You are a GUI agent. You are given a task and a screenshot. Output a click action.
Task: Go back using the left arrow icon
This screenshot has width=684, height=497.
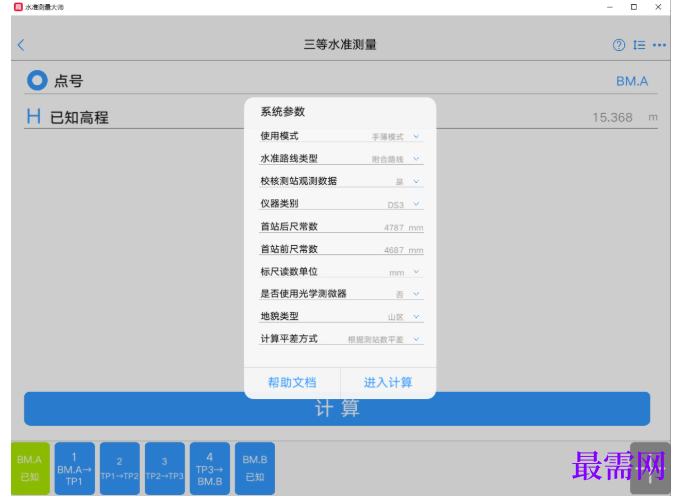tap(21, 45)
